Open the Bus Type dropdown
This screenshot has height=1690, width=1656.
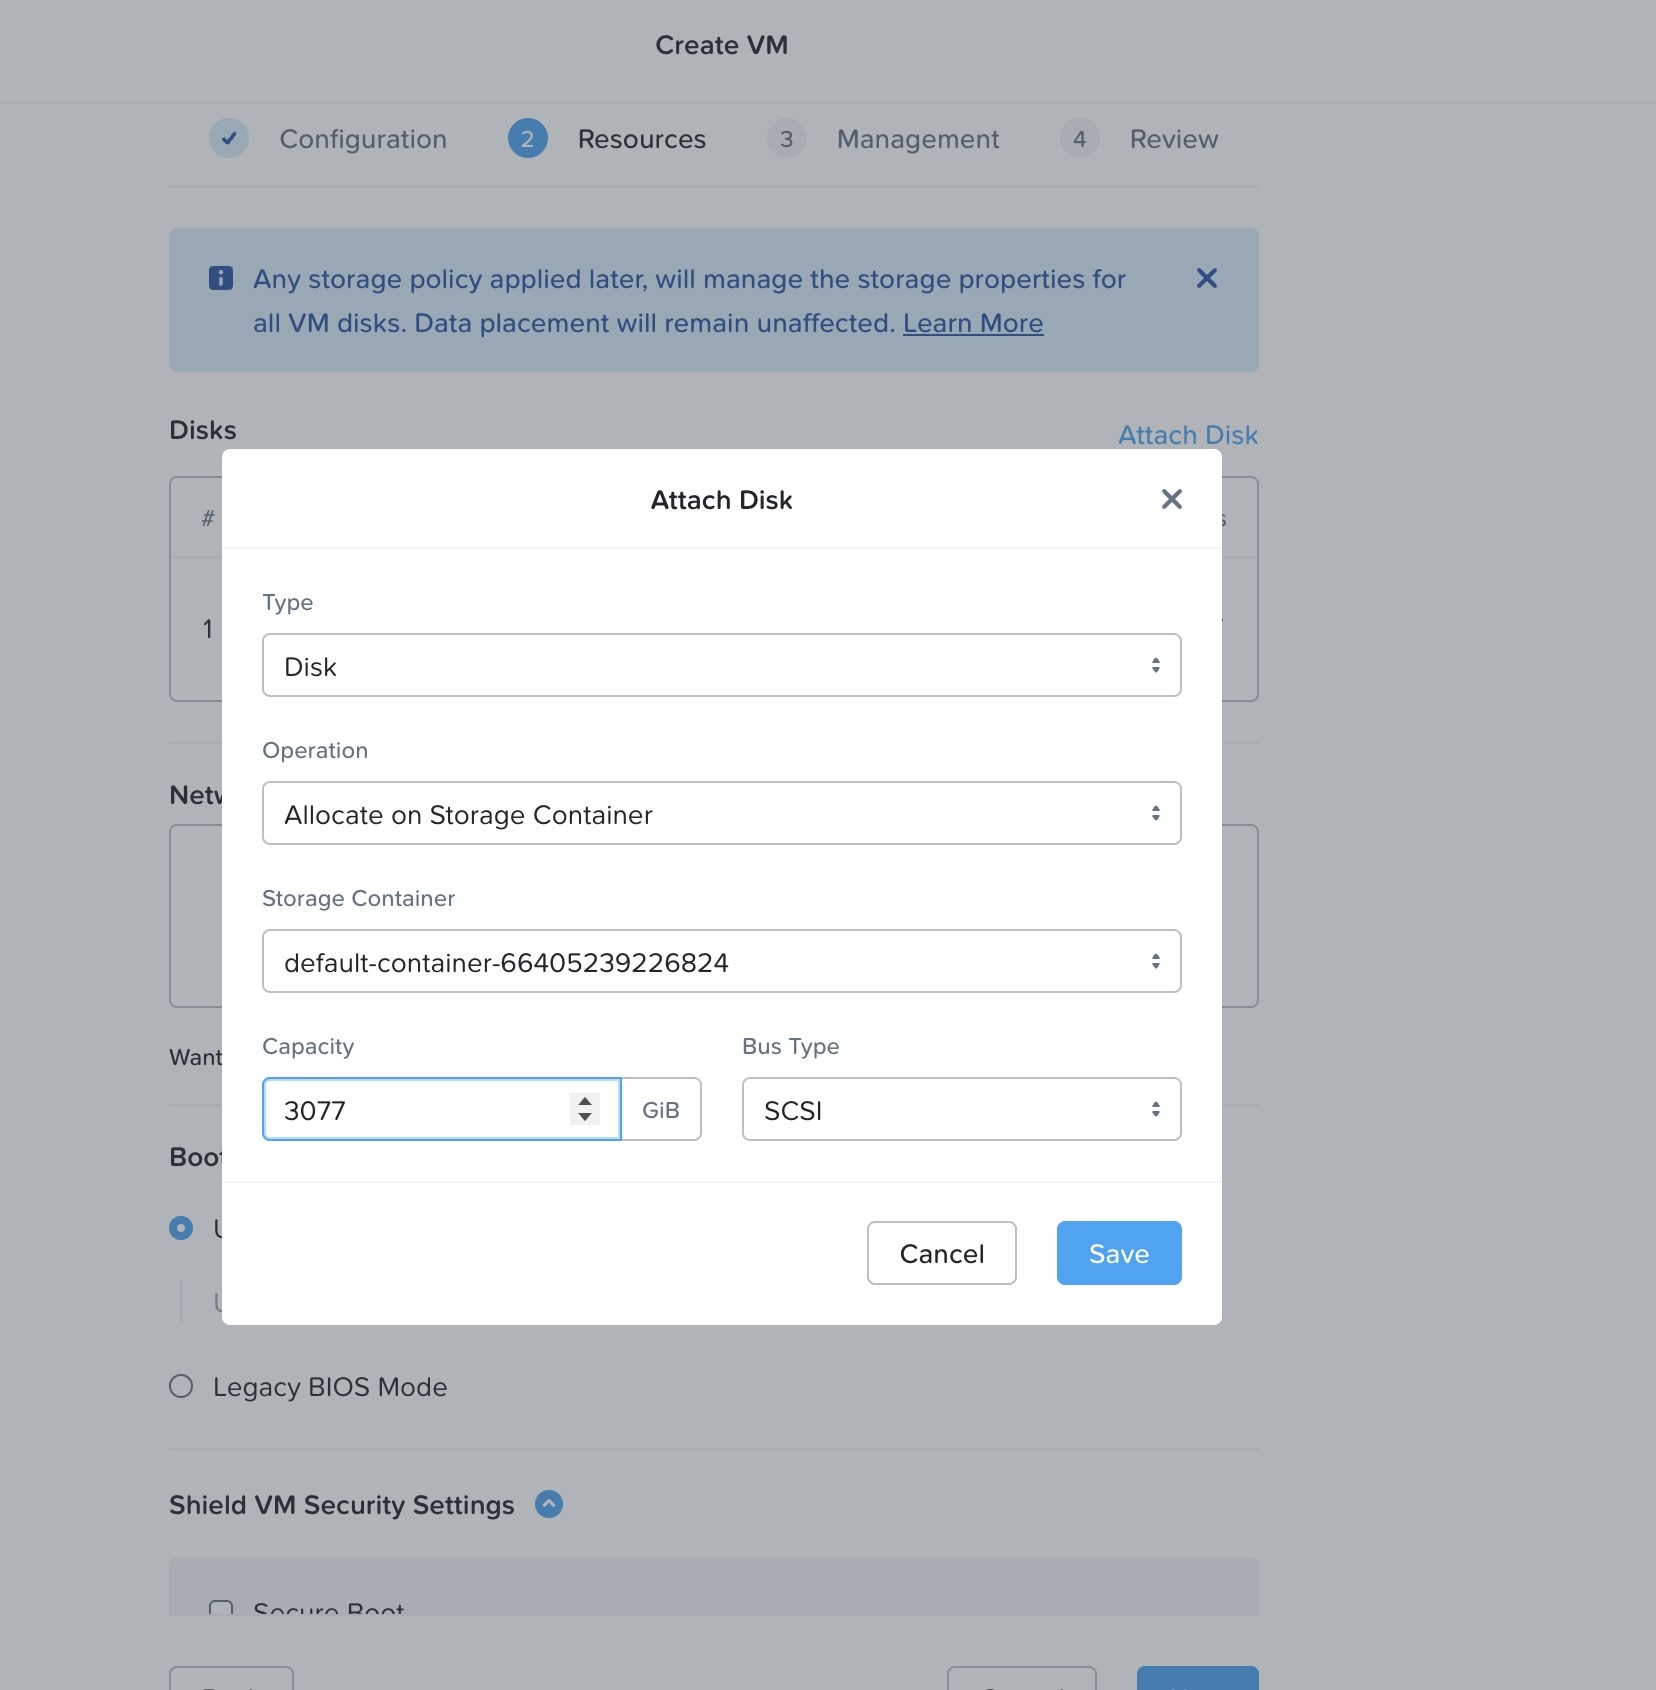pos(961,1109)
